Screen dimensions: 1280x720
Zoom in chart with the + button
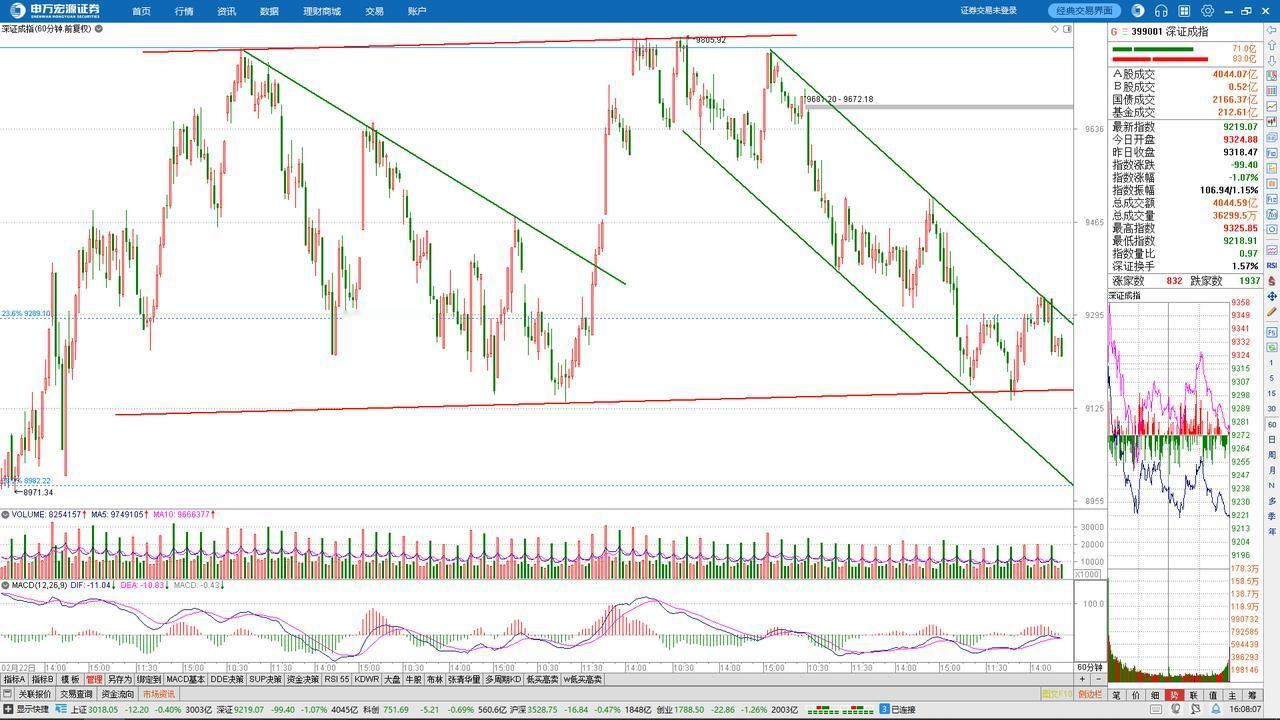1081,680
